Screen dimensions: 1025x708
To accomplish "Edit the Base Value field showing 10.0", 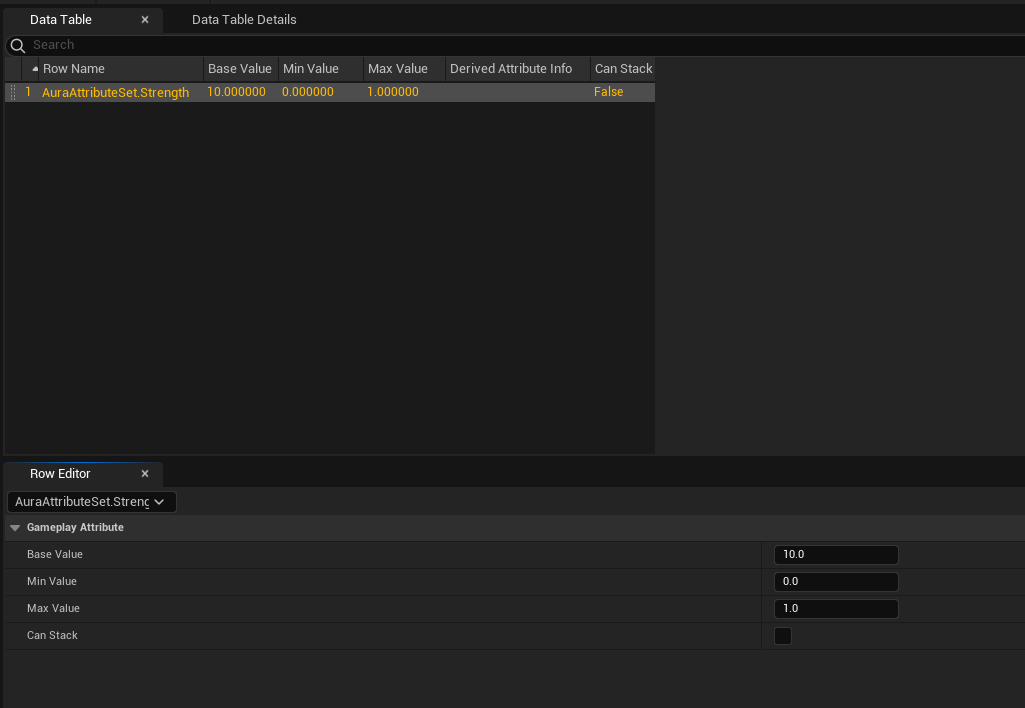I will pos(836,554).
